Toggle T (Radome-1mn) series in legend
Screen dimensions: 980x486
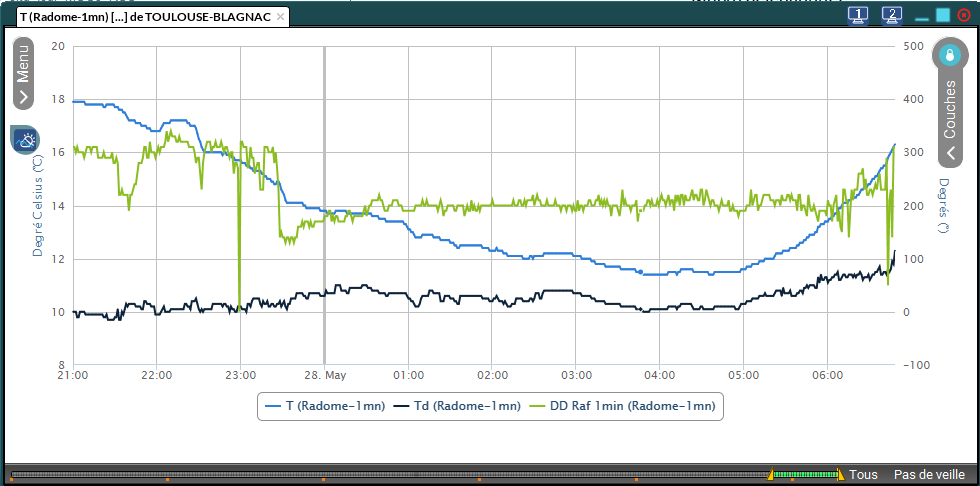pyautogui.click(x=324, y=406)
